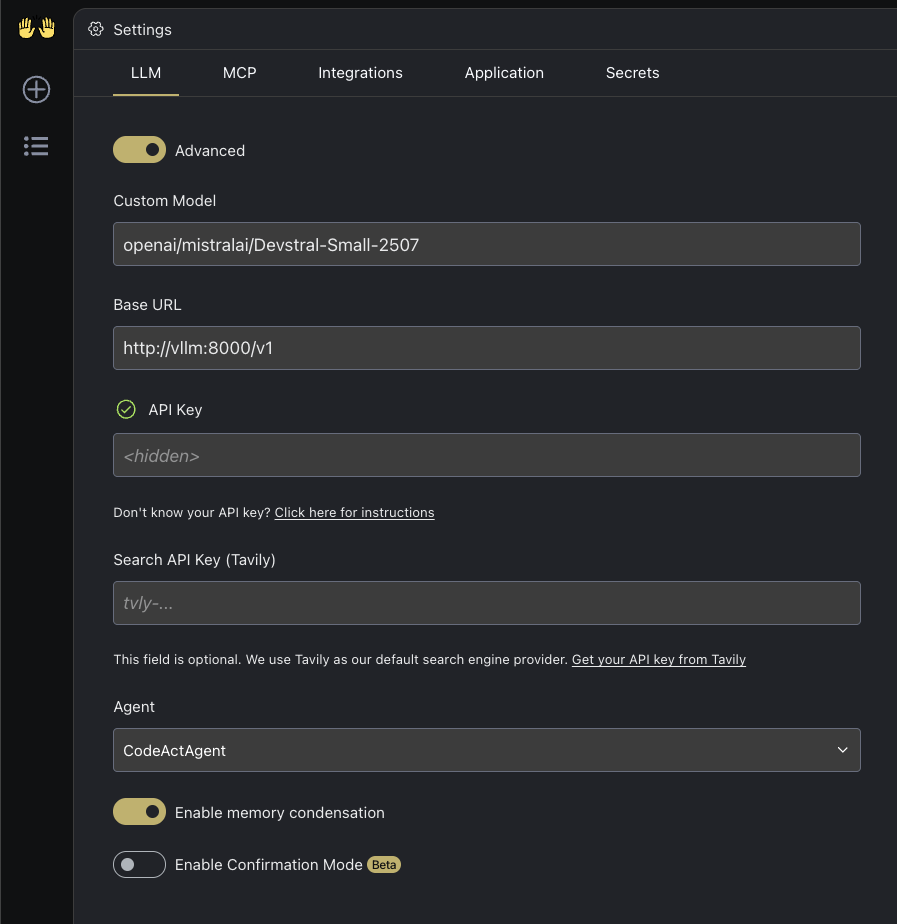This screenshot has width=897, height=924.
Task: Open the Tavily API key link
Action: [x=658, y=659]
